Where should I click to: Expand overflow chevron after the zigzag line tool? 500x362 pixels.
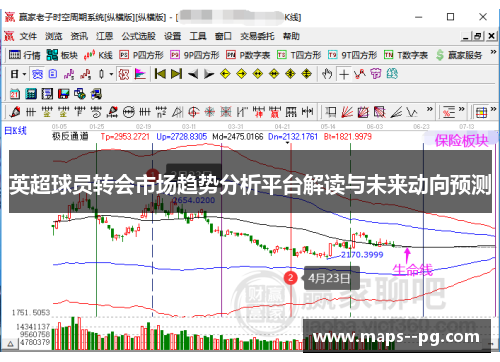coord(430,109)
